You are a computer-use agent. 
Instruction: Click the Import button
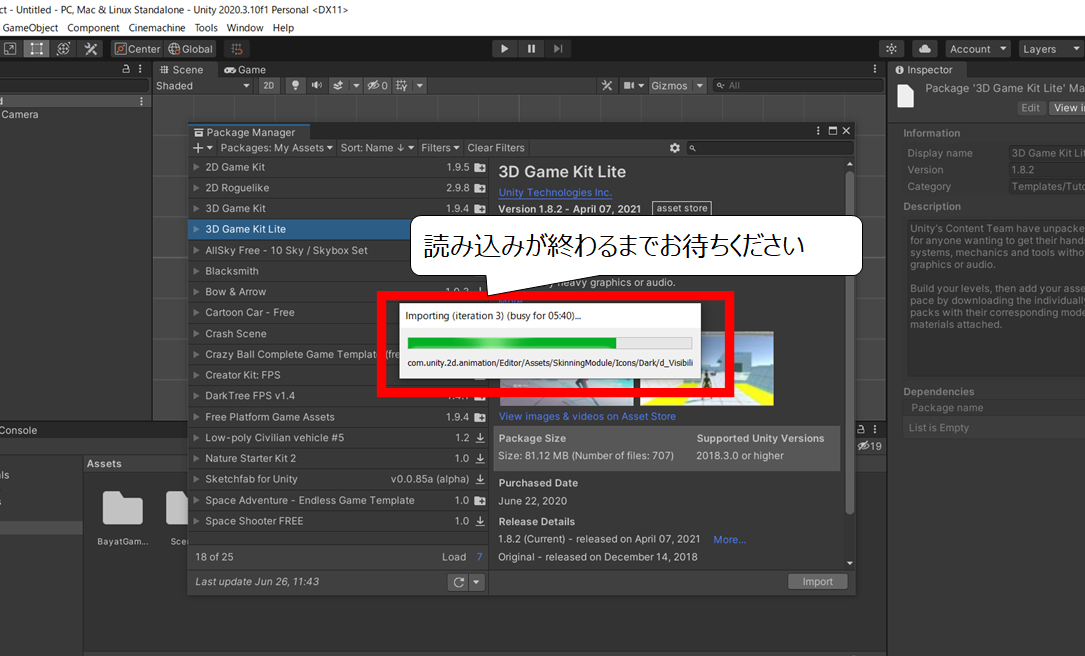(x=817, y=582)
